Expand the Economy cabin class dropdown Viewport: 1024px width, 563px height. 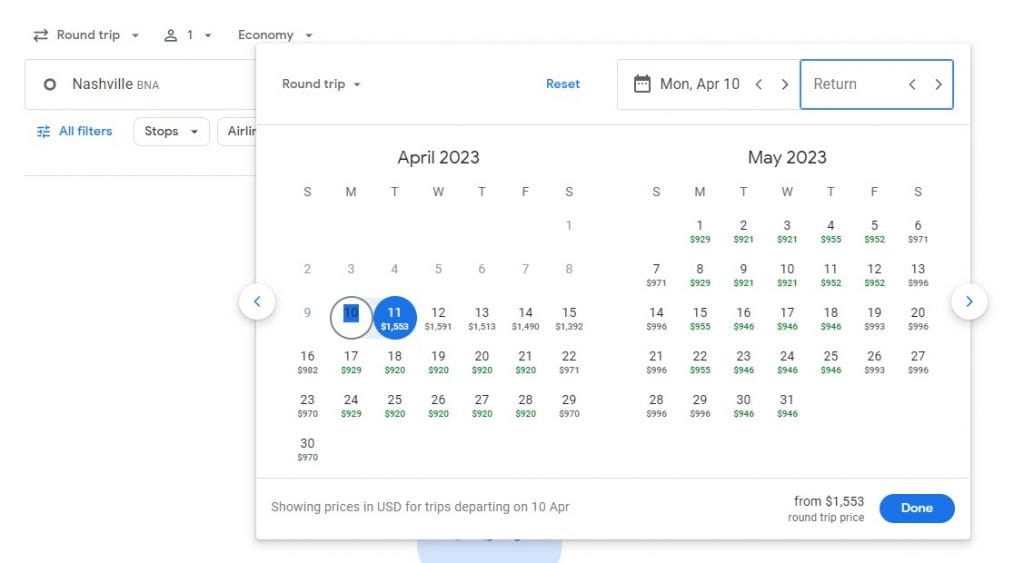coord(275,35)
